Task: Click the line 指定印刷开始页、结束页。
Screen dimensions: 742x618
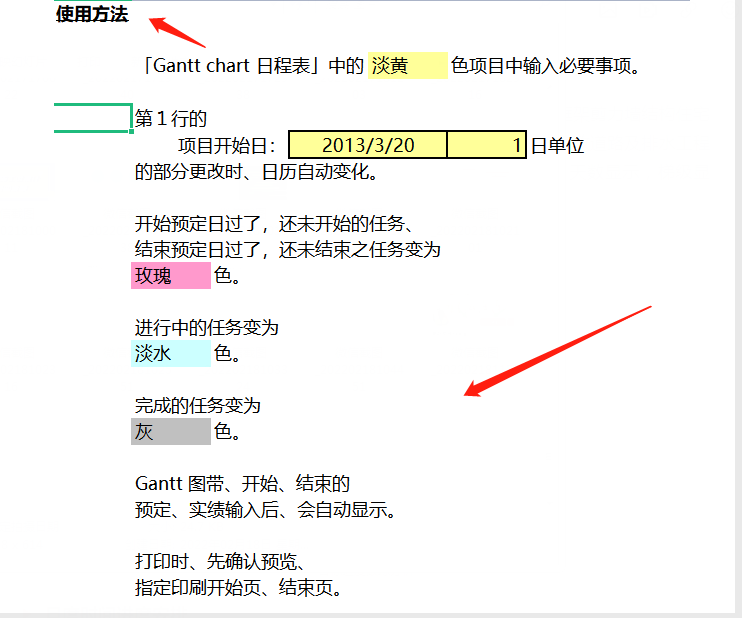Action: coord(238,588)
